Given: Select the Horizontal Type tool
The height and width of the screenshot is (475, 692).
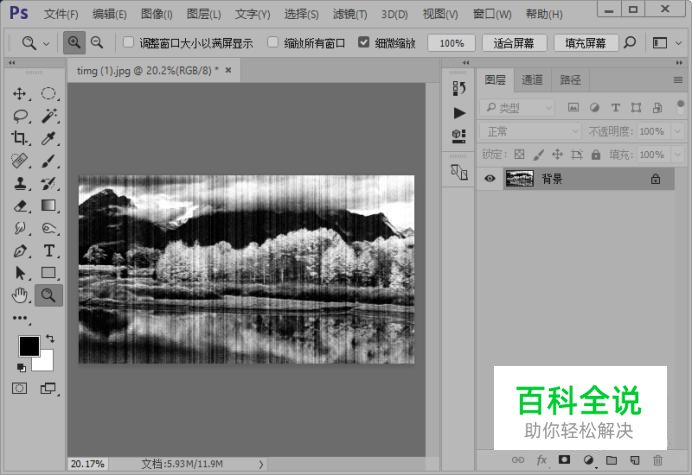Looking at the screenshot, I should (49, 251).
